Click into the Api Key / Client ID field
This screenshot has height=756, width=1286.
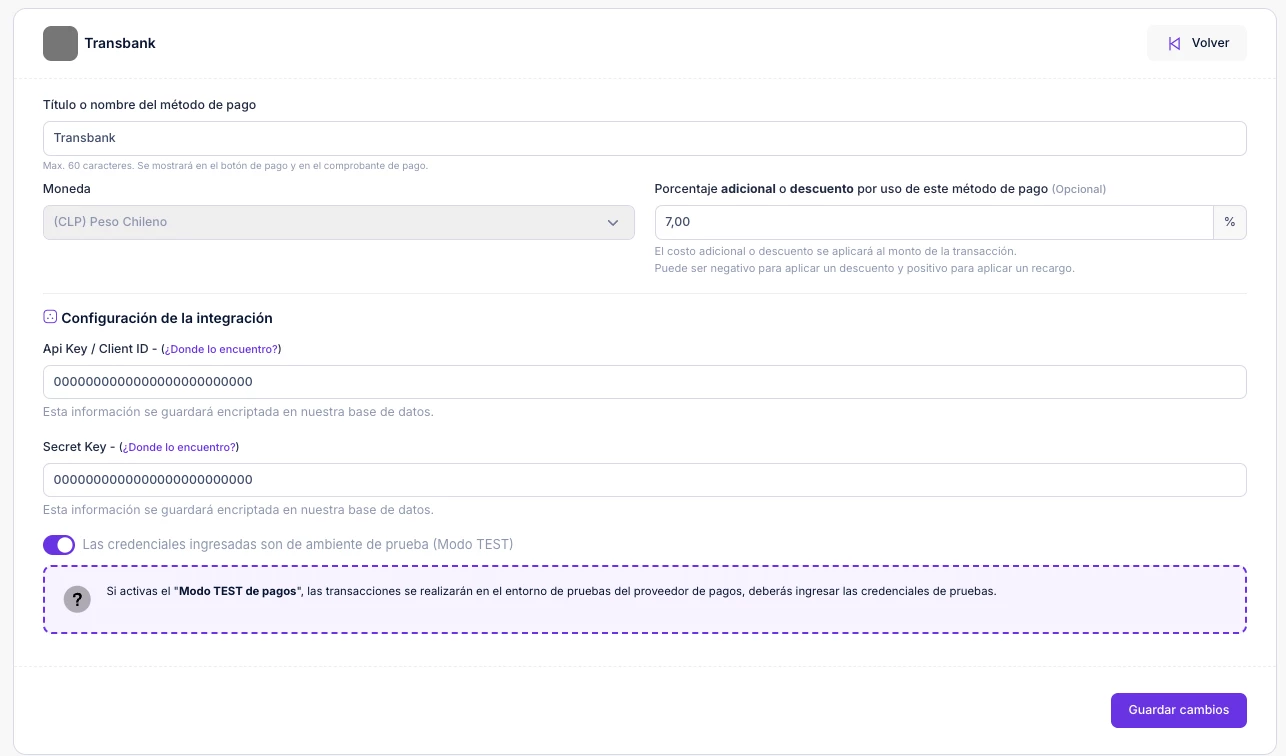[644, 382]
